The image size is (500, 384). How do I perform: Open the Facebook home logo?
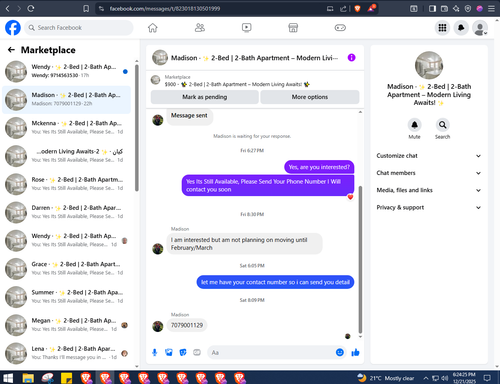tap(13, 28)
